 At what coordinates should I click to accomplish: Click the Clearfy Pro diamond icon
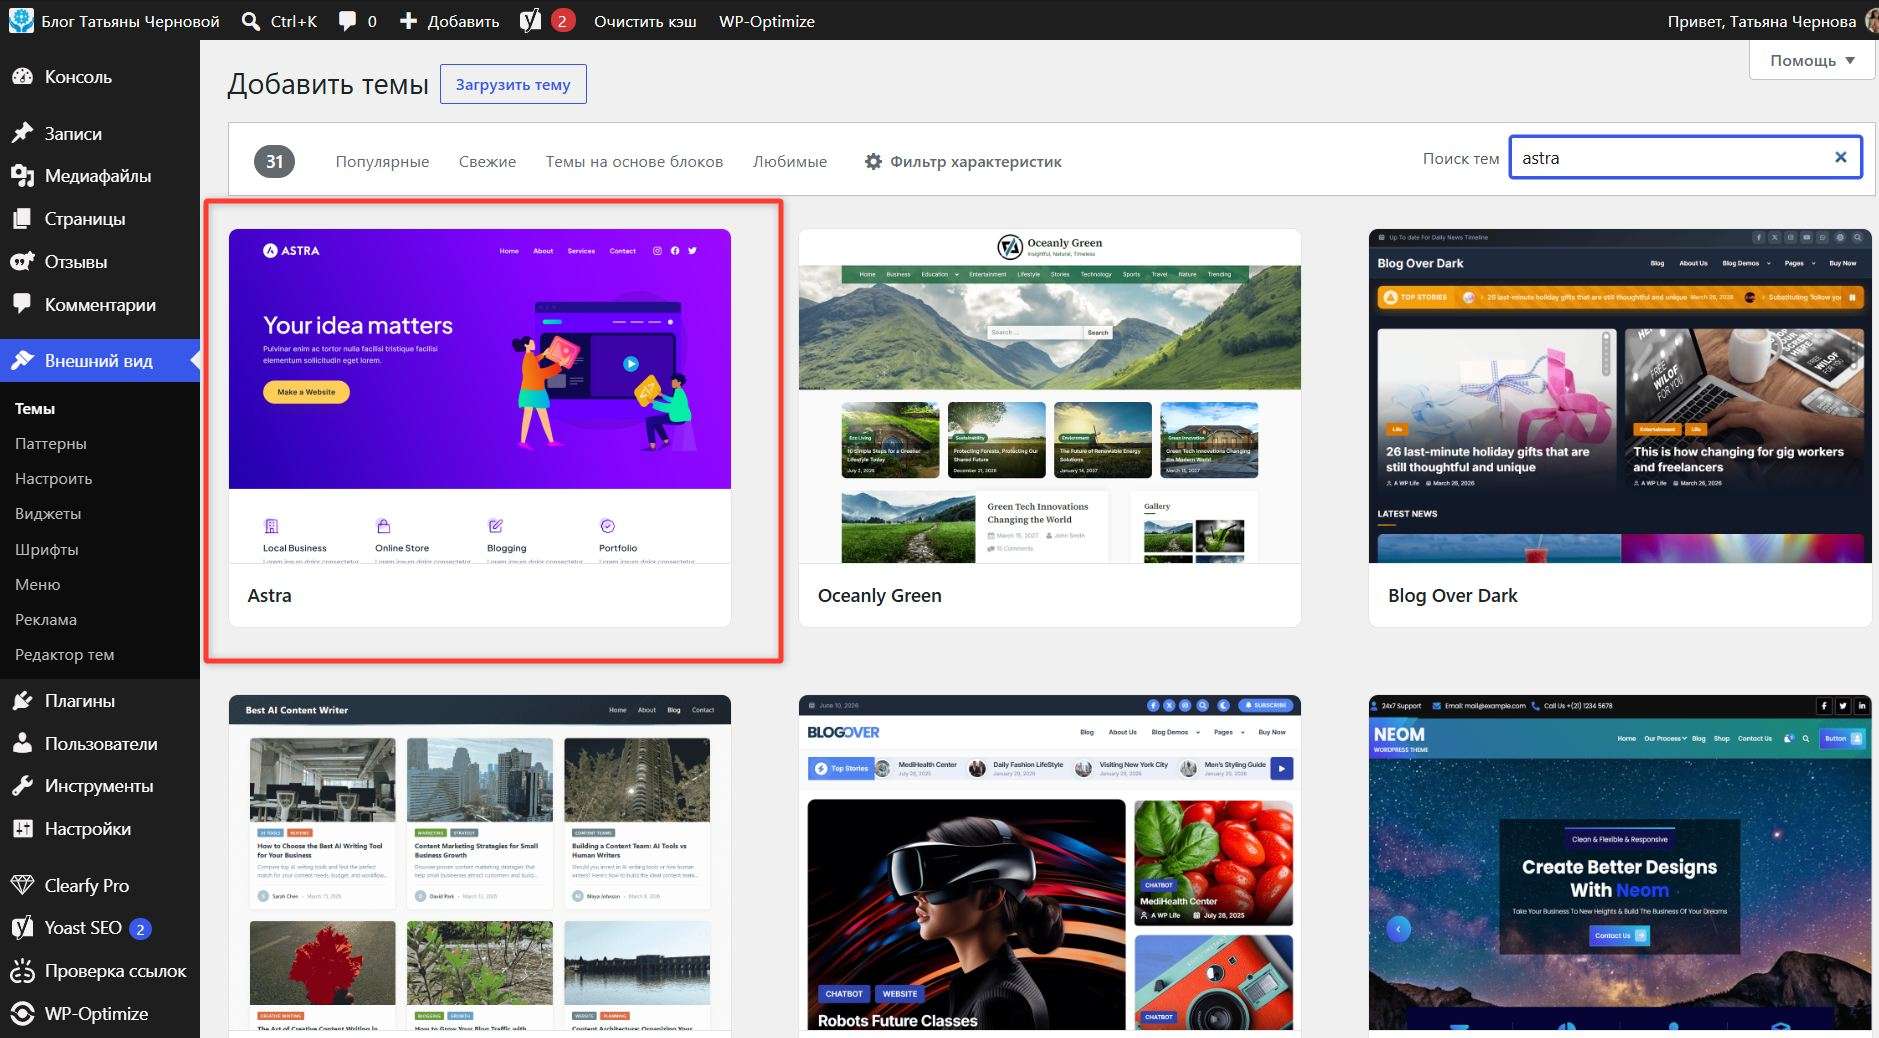tap(22, 885)
